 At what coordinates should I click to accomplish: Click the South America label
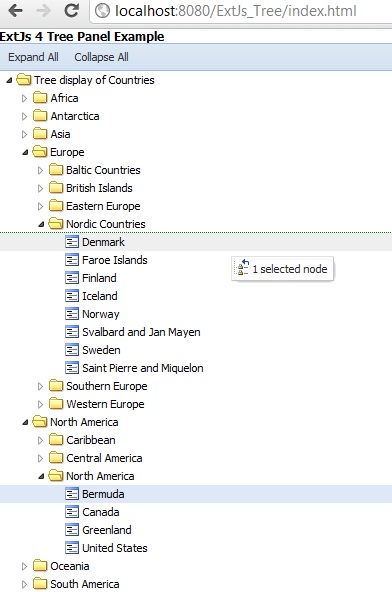point(85,584)
